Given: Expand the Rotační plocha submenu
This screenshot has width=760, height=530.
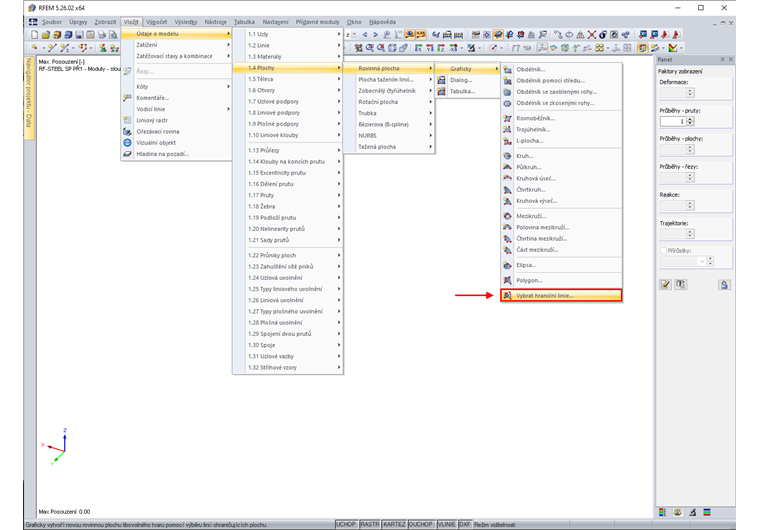Looking at the screenshot, I should click(389, 102).
